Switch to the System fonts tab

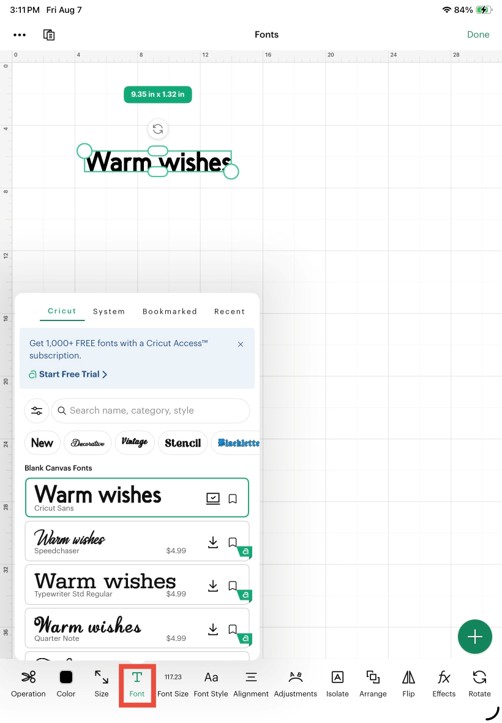pos(109,311)
